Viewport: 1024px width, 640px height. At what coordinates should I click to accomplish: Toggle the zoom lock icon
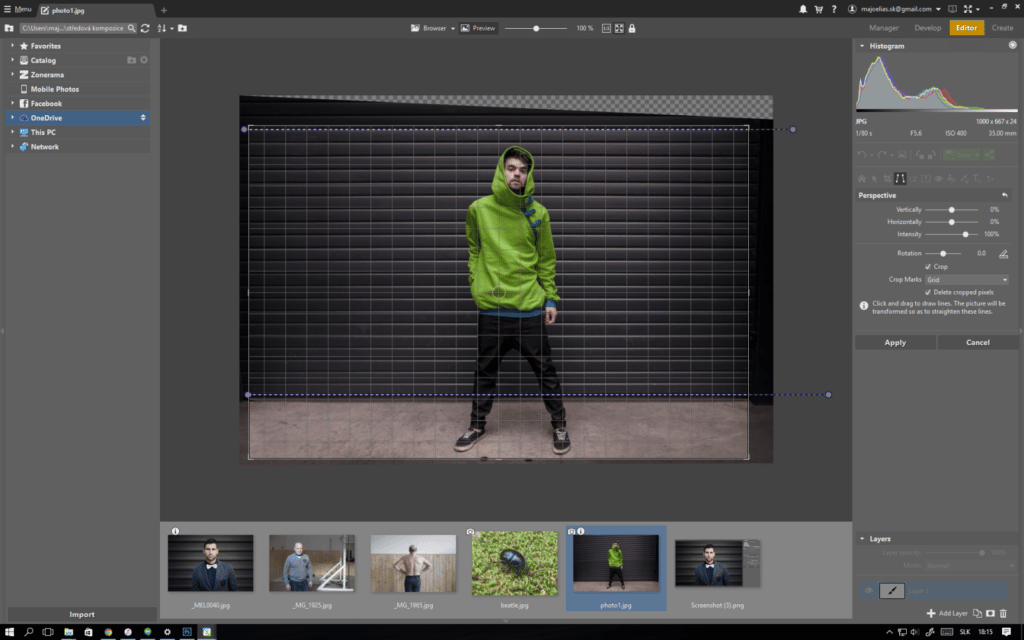point(632,28)
